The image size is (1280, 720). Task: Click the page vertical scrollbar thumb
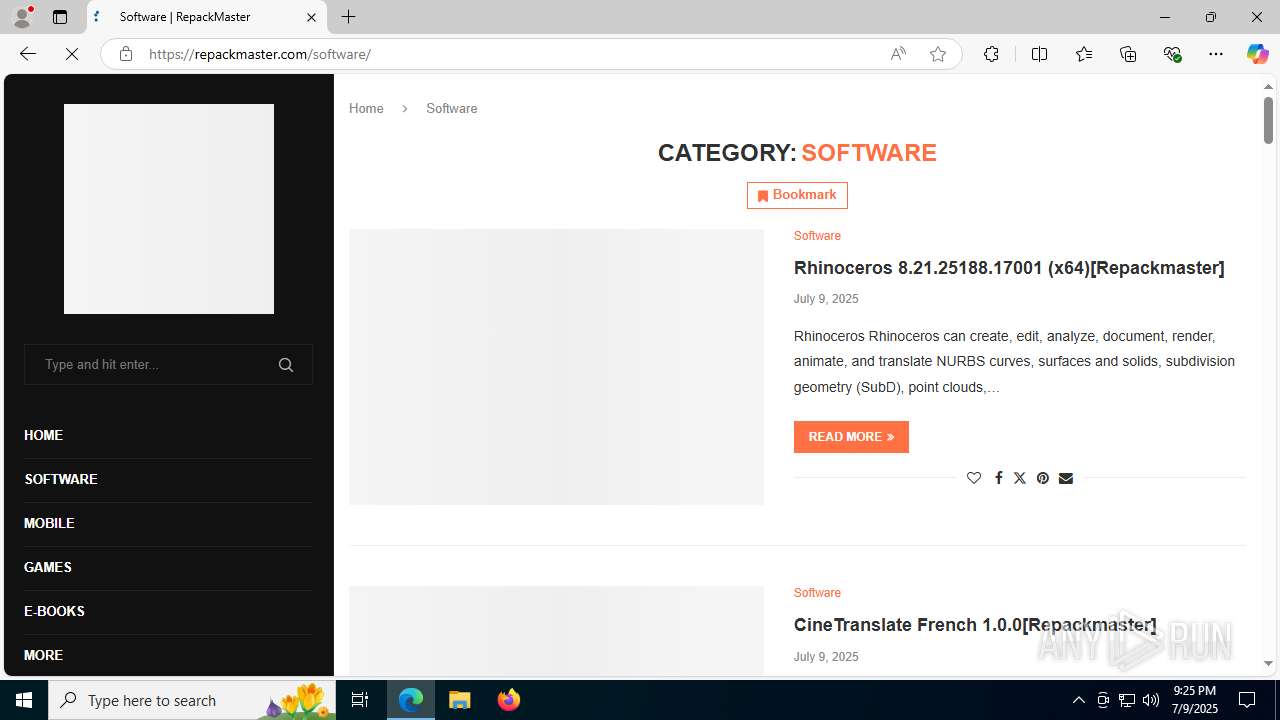click(x=1268, y=120)
